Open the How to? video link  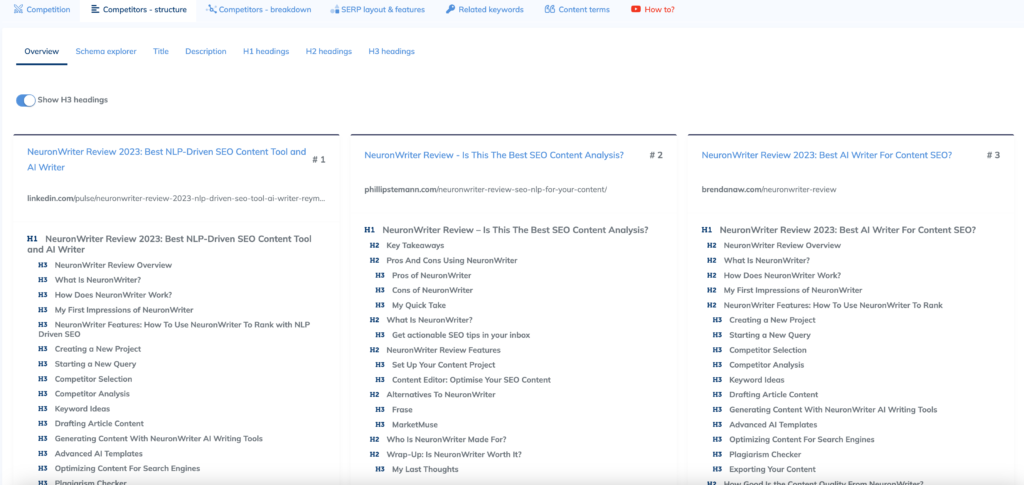point(652,10)
